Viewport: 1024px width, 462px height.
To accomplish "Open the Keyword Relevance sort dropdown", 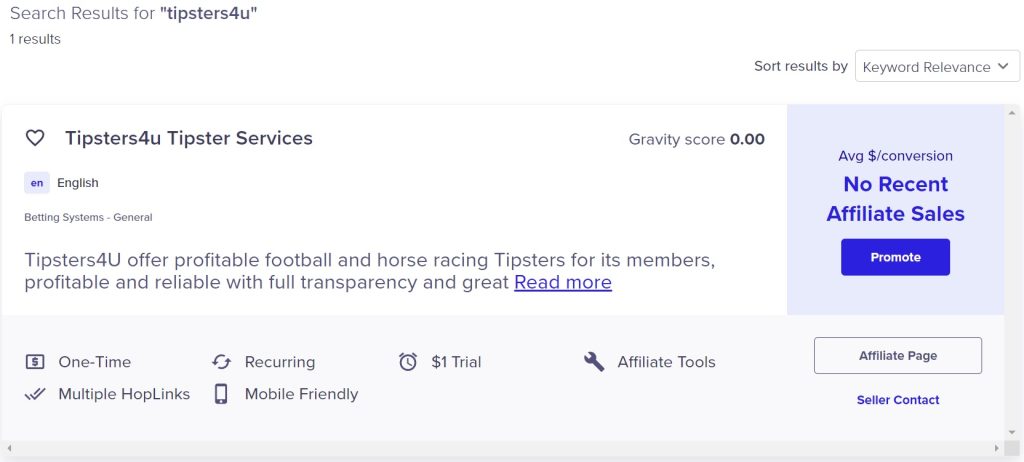I will (x=937, y=67).
